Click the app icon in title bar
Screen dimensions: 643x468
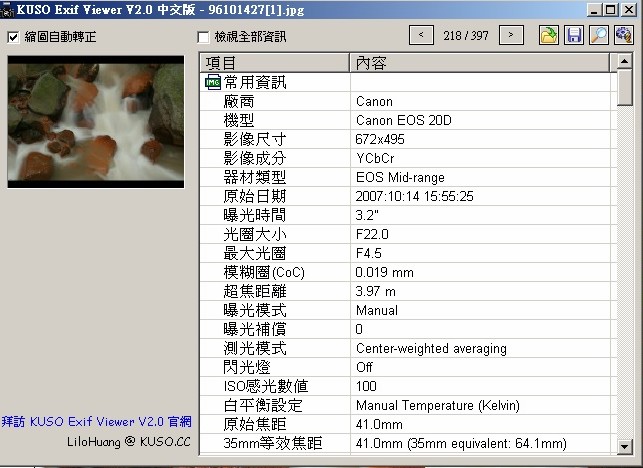point(7,10)
